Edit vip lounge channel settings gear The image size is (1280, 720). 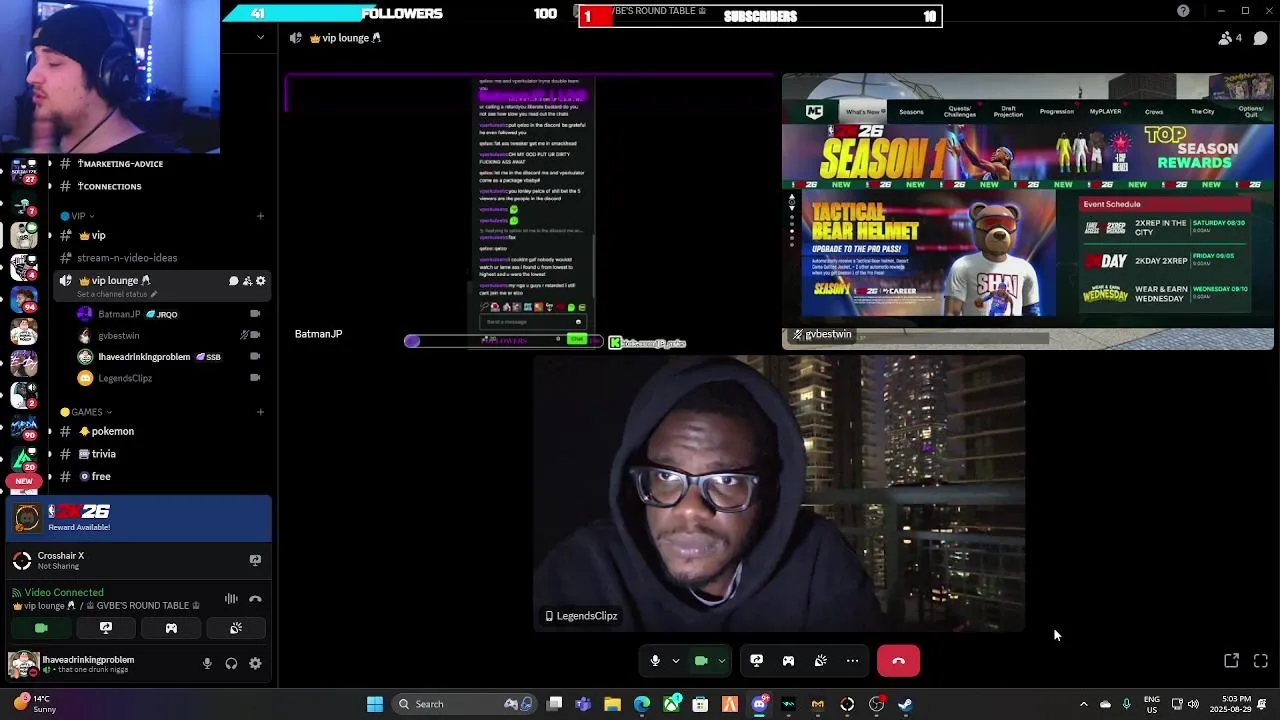tap(261, 281)
